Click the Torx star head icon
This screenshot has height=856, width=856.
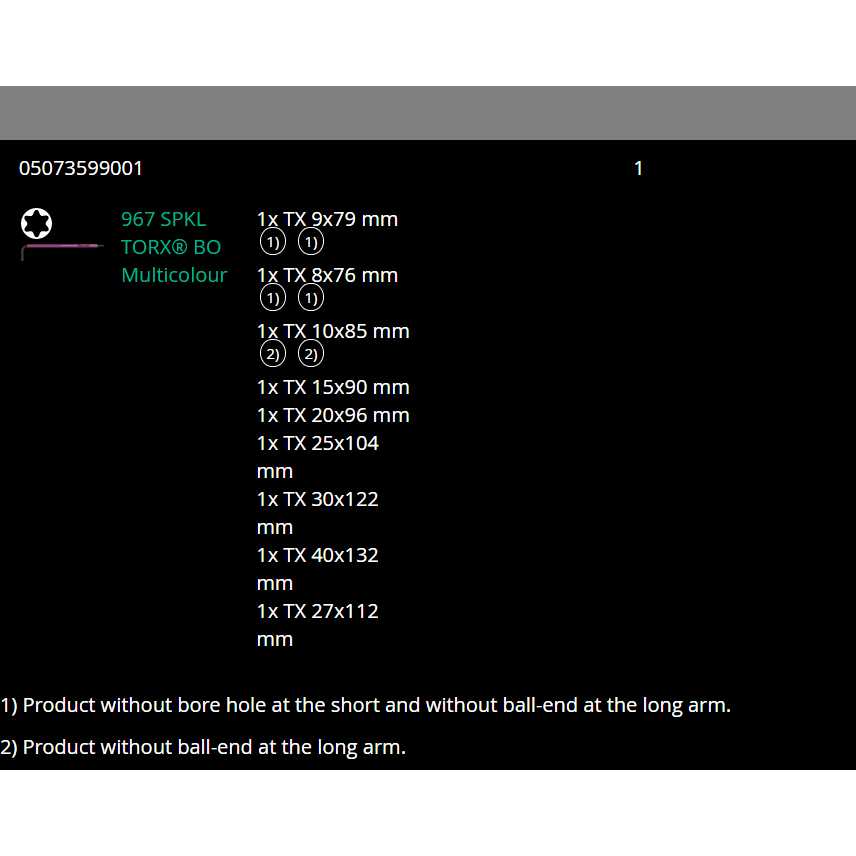(x=36, y=223)
